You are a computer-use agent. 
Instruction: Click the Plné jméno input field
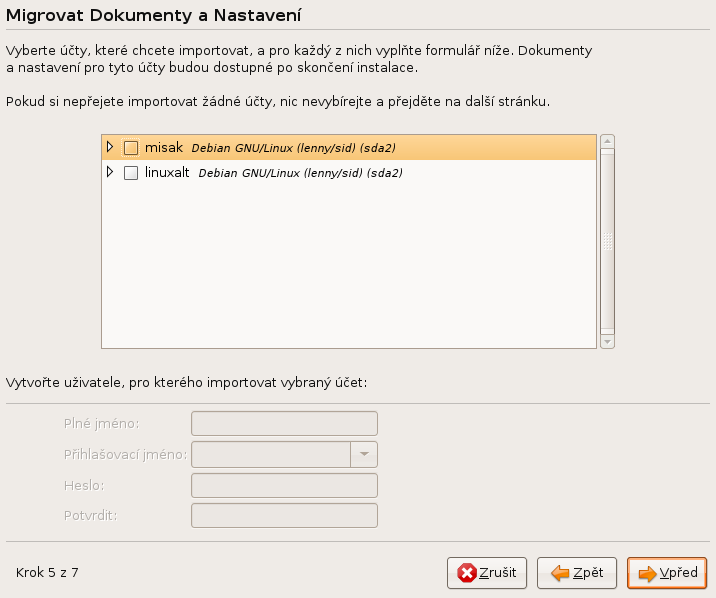pyautogui.click(x=284, y=424)
